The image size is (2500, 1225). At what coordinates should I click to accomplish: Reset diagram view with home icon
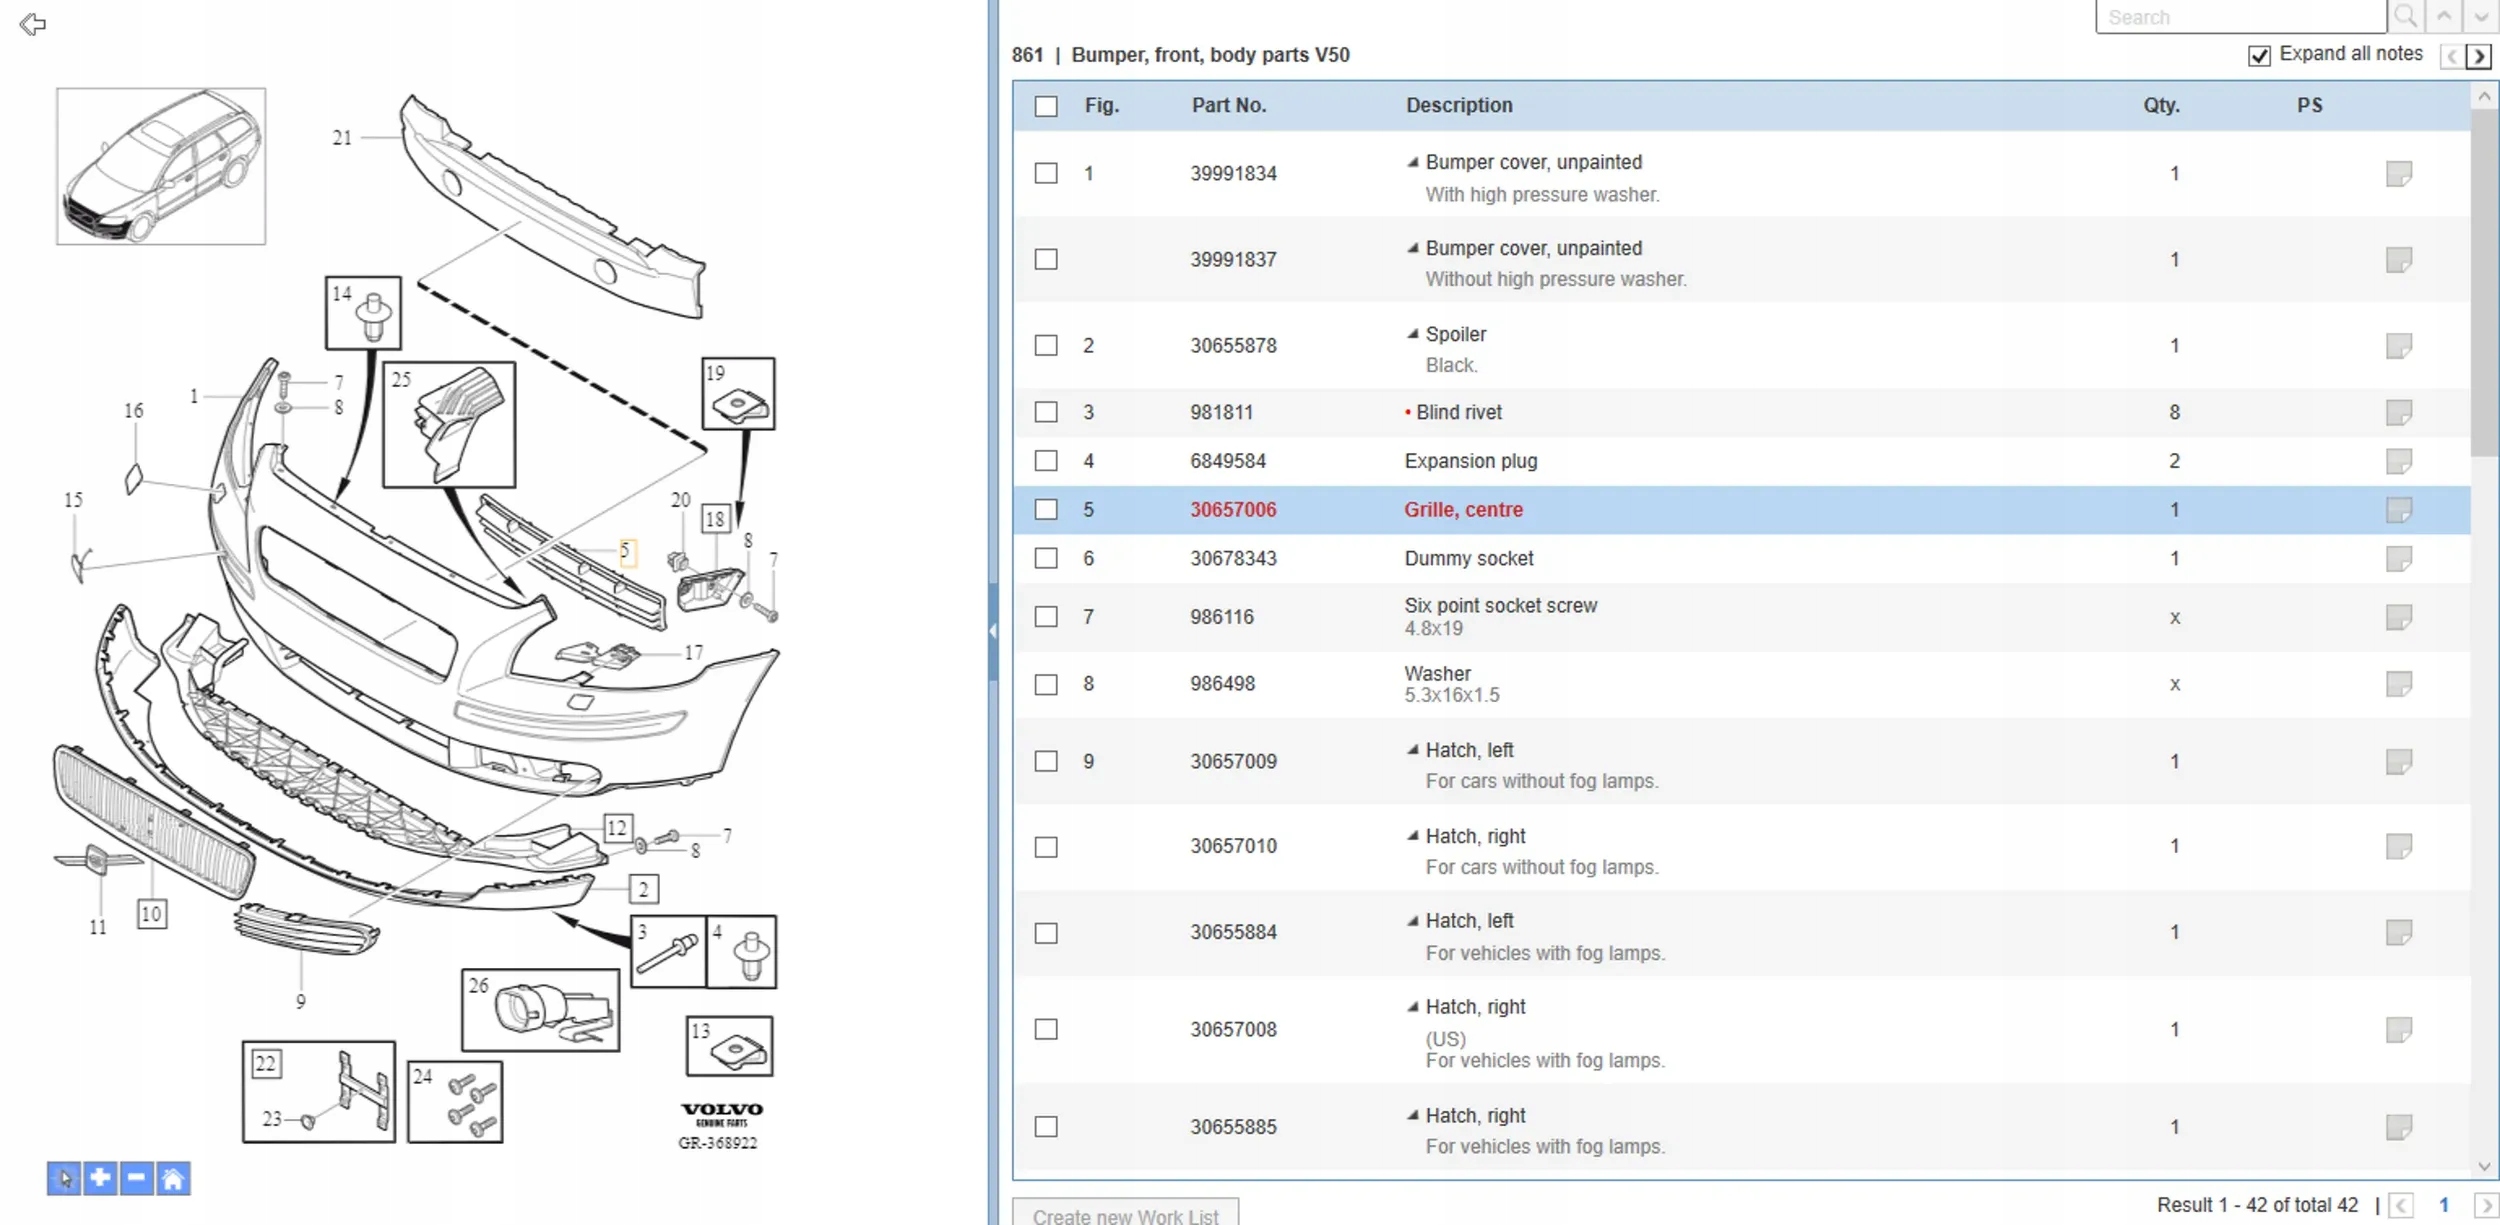click(x=173, y=1178)
